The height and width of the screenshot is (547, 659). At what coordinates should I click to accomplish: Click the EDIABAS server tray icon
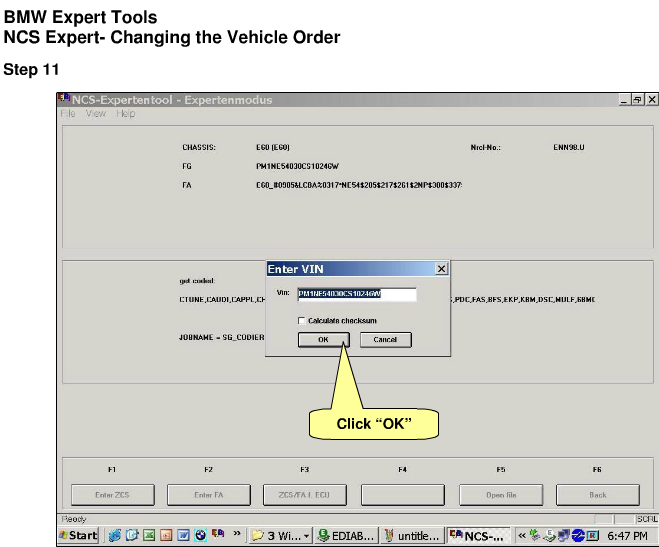(x=549, y=535)
